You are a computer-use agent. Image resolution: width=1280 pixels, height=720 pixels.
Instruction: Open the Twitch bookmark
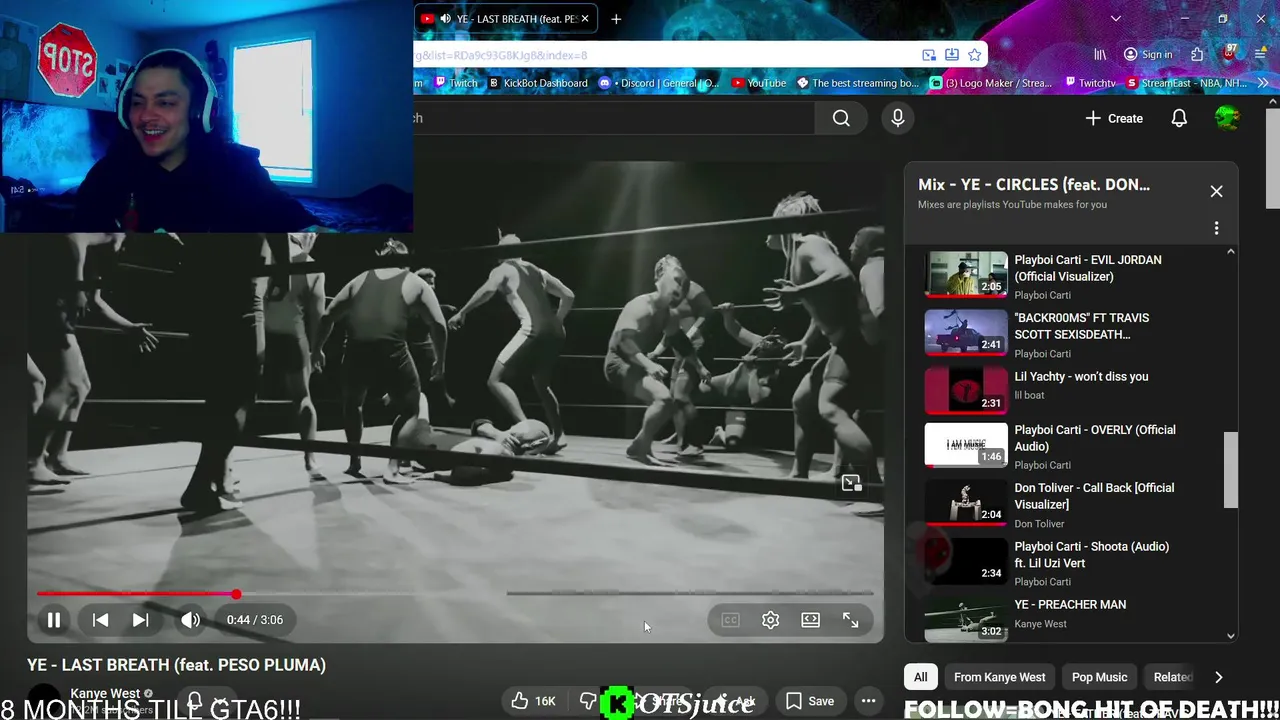pos(454,83)
